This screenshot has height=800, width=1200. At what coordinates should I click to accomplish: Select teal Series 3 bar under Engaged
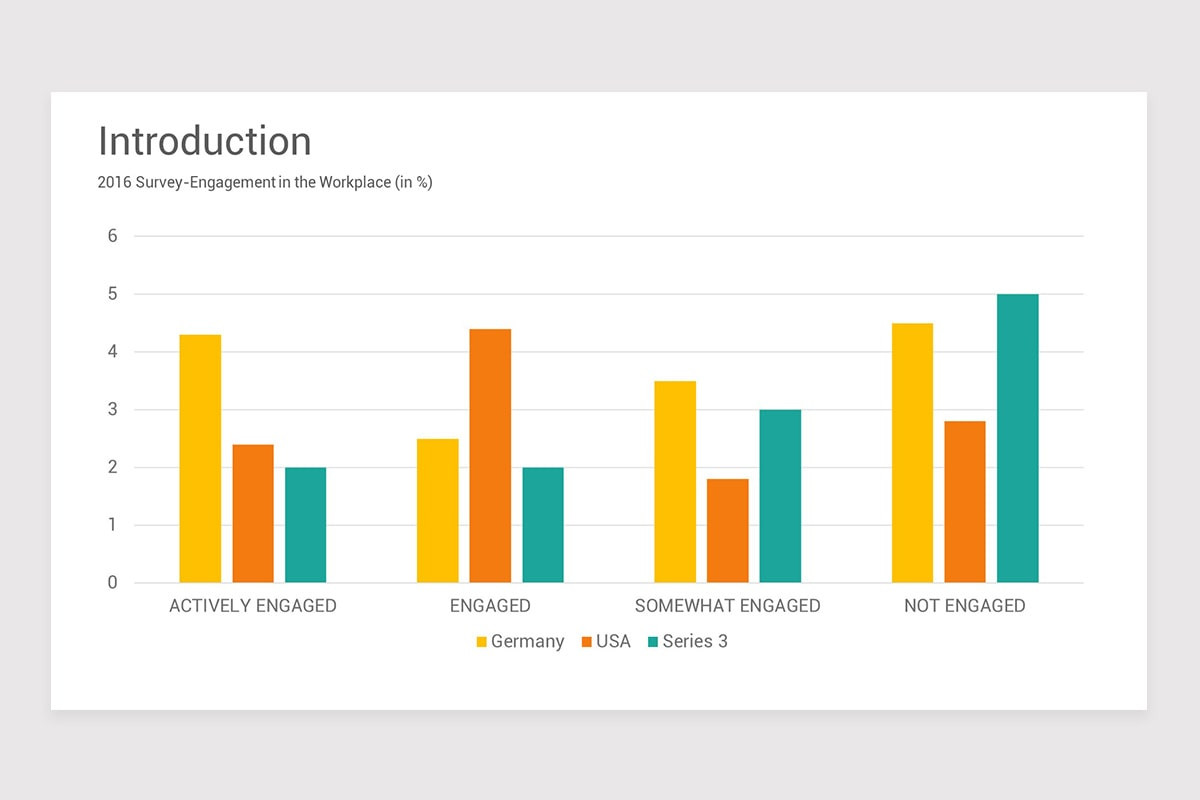click(x=543, y=524)
